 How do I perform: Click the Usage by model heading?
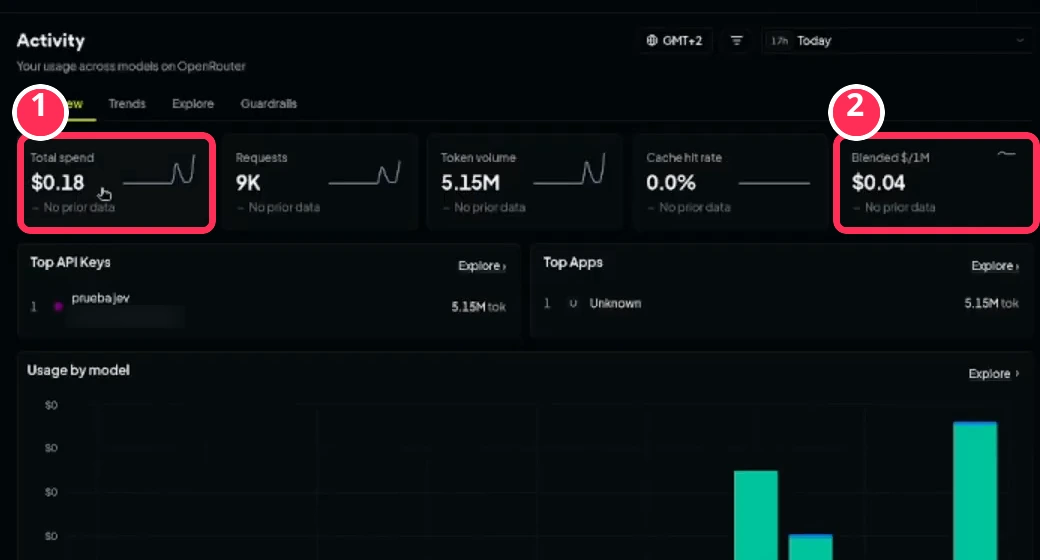pos(78,370)
